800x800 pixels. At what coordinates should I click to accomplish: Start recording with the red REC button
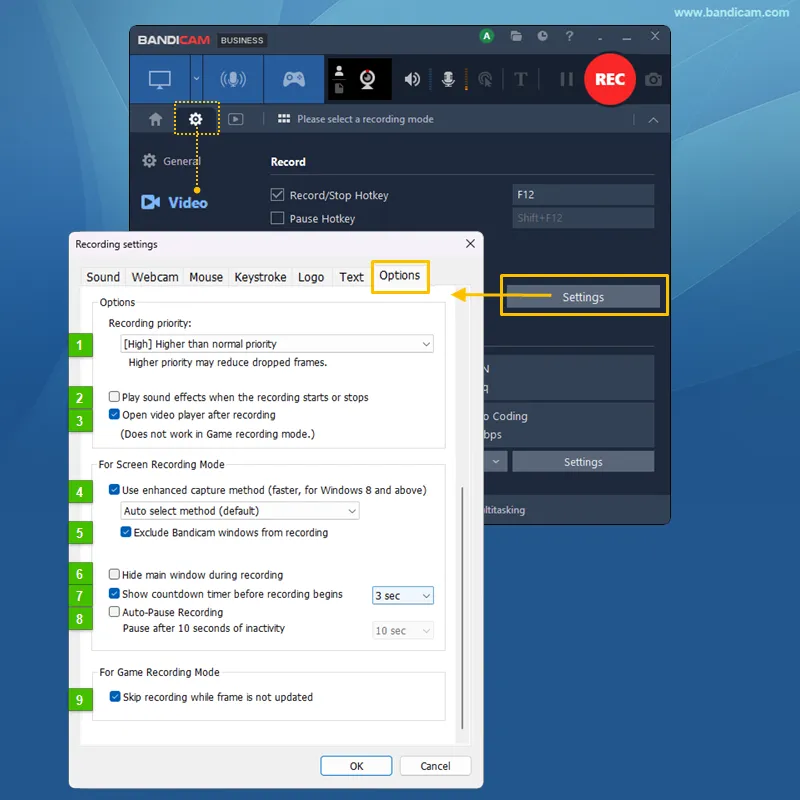(610, 80)
